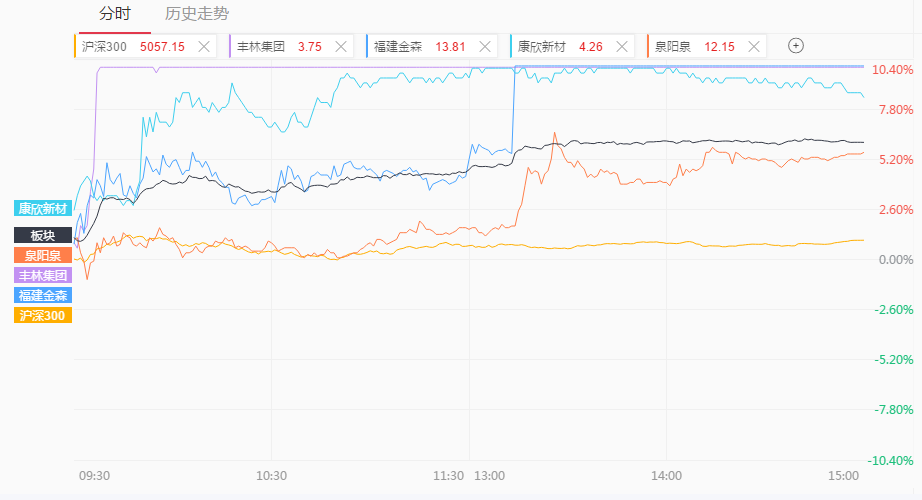Viewport: 922px width, 500px height.
Task: Close the 福建金森 comparison chip
Action: click(485, 46)
